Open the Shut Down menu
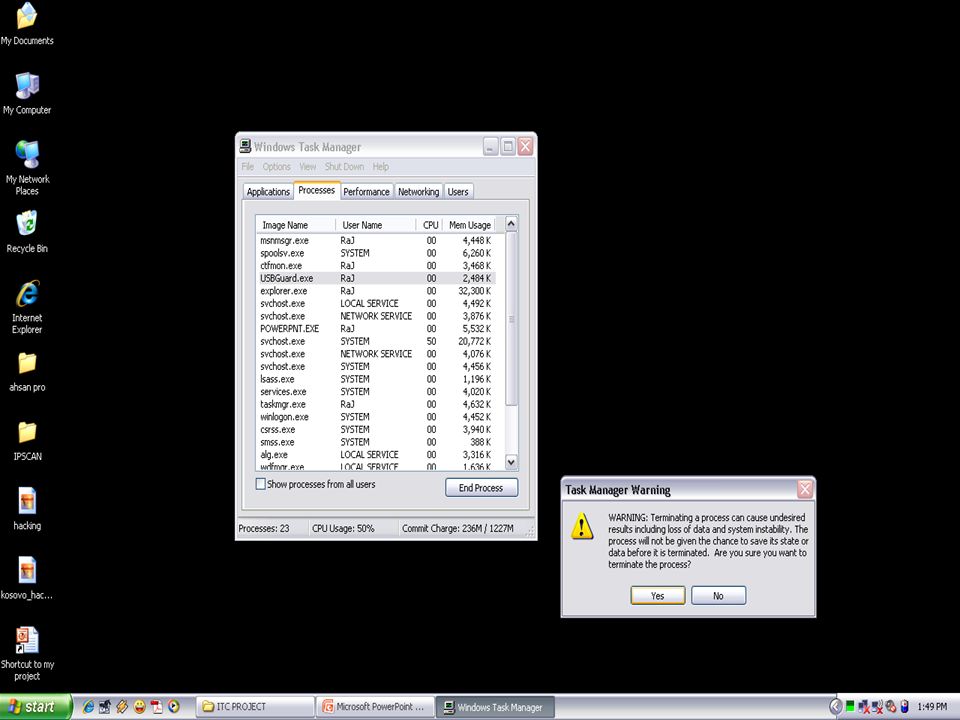 click(344, 167)
